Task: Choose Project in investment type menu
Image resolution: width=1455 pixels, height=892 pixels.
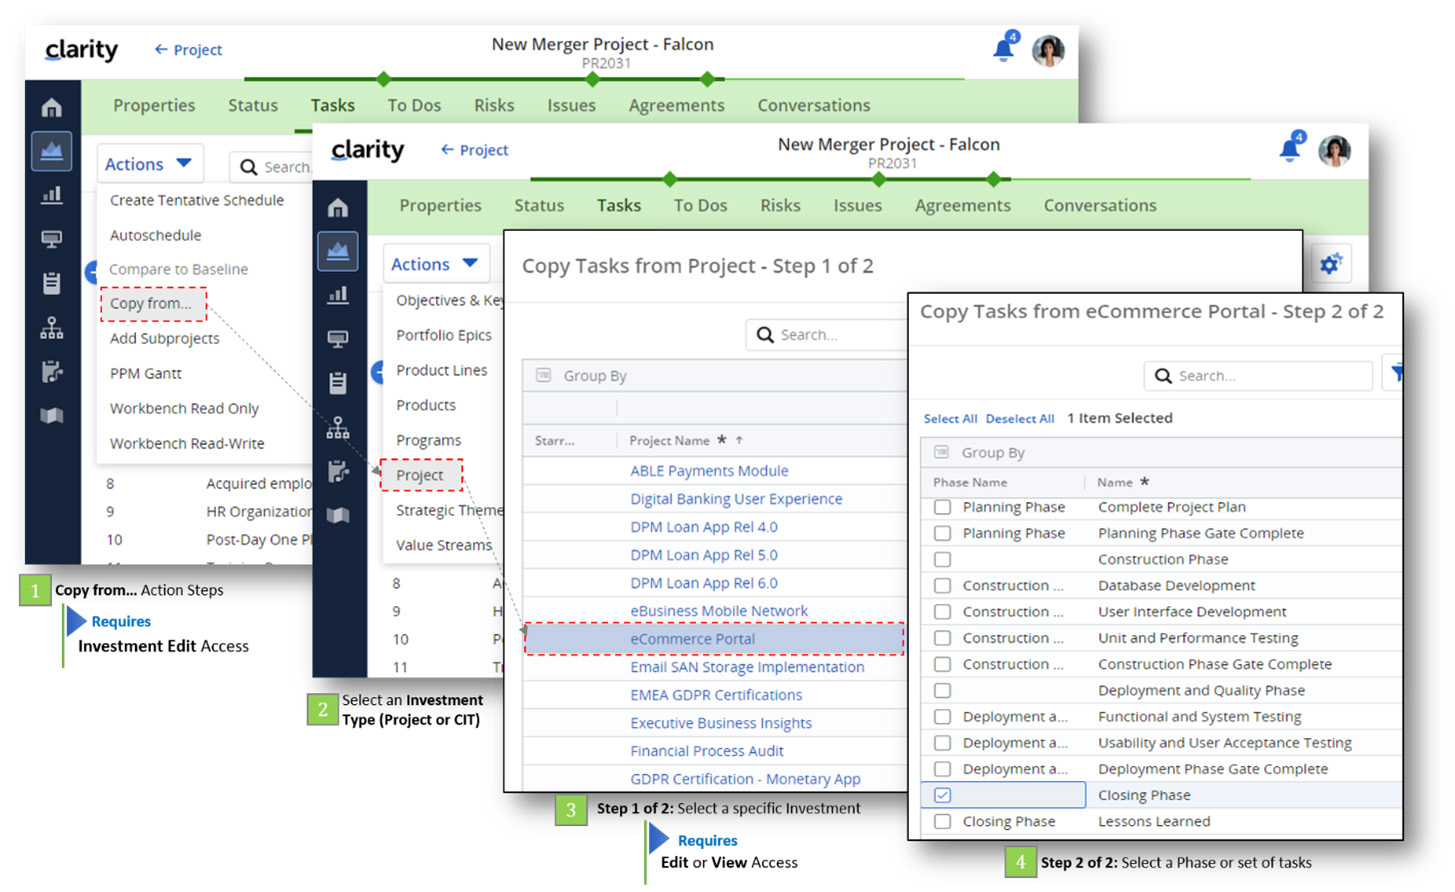Action: [x=420, y=475]
